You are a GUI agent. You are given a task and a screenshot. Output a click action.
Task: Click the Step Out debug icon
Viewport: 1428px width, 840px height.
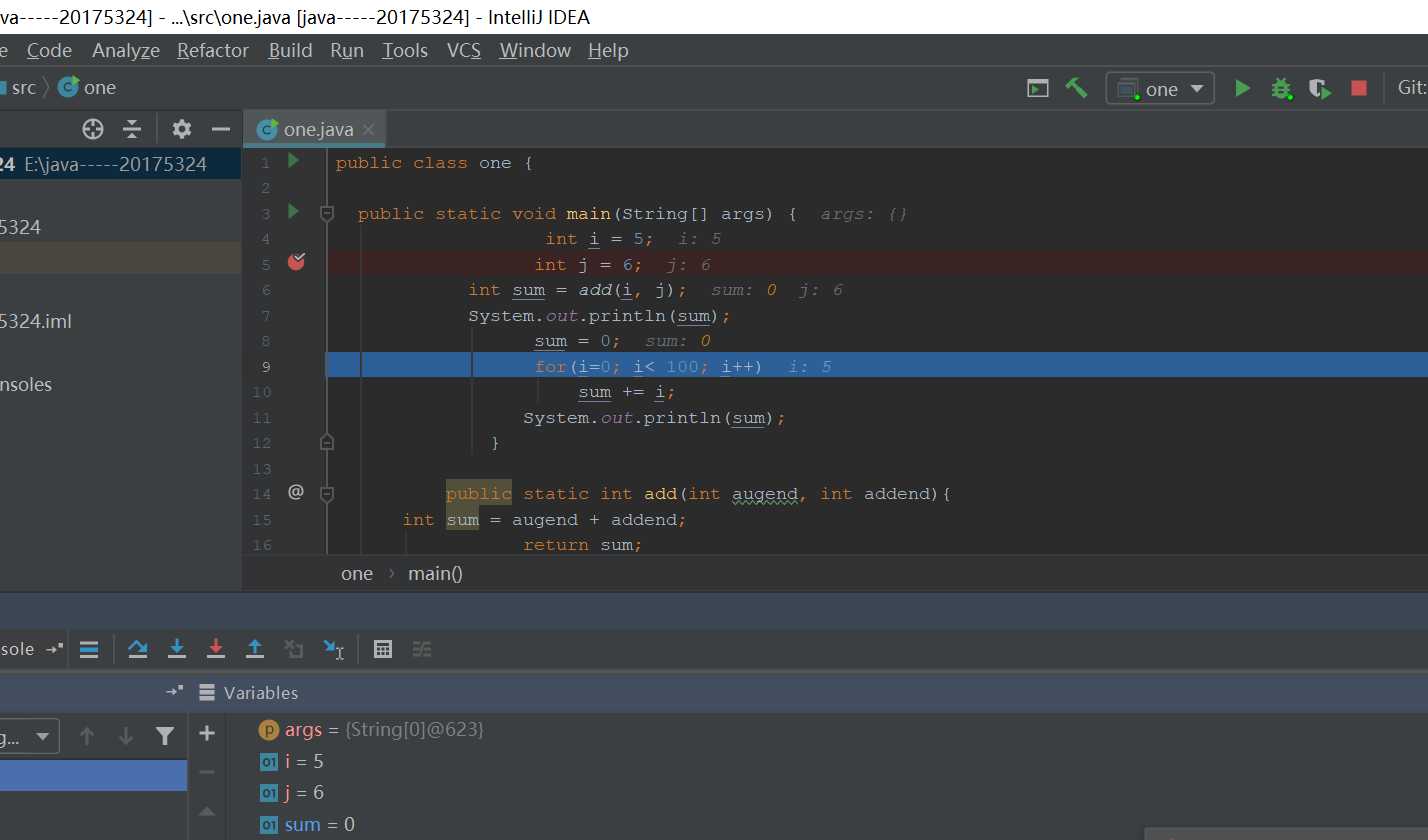coord(255,649)
